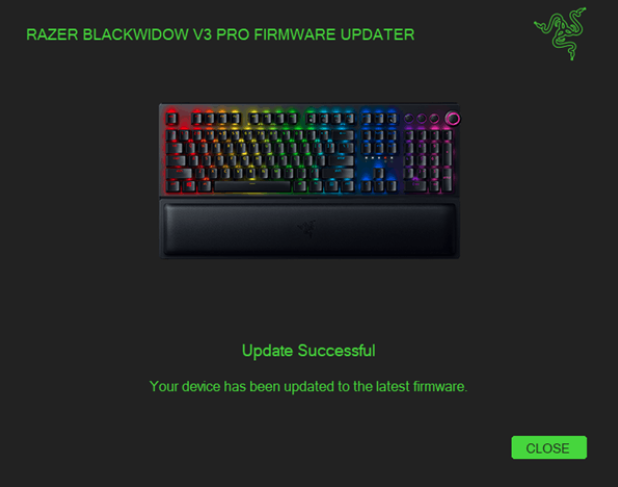Click the indicator LED row on keyboard image
Image resolution: width=618 pixels, height=487 pixels.
[379, 158]
